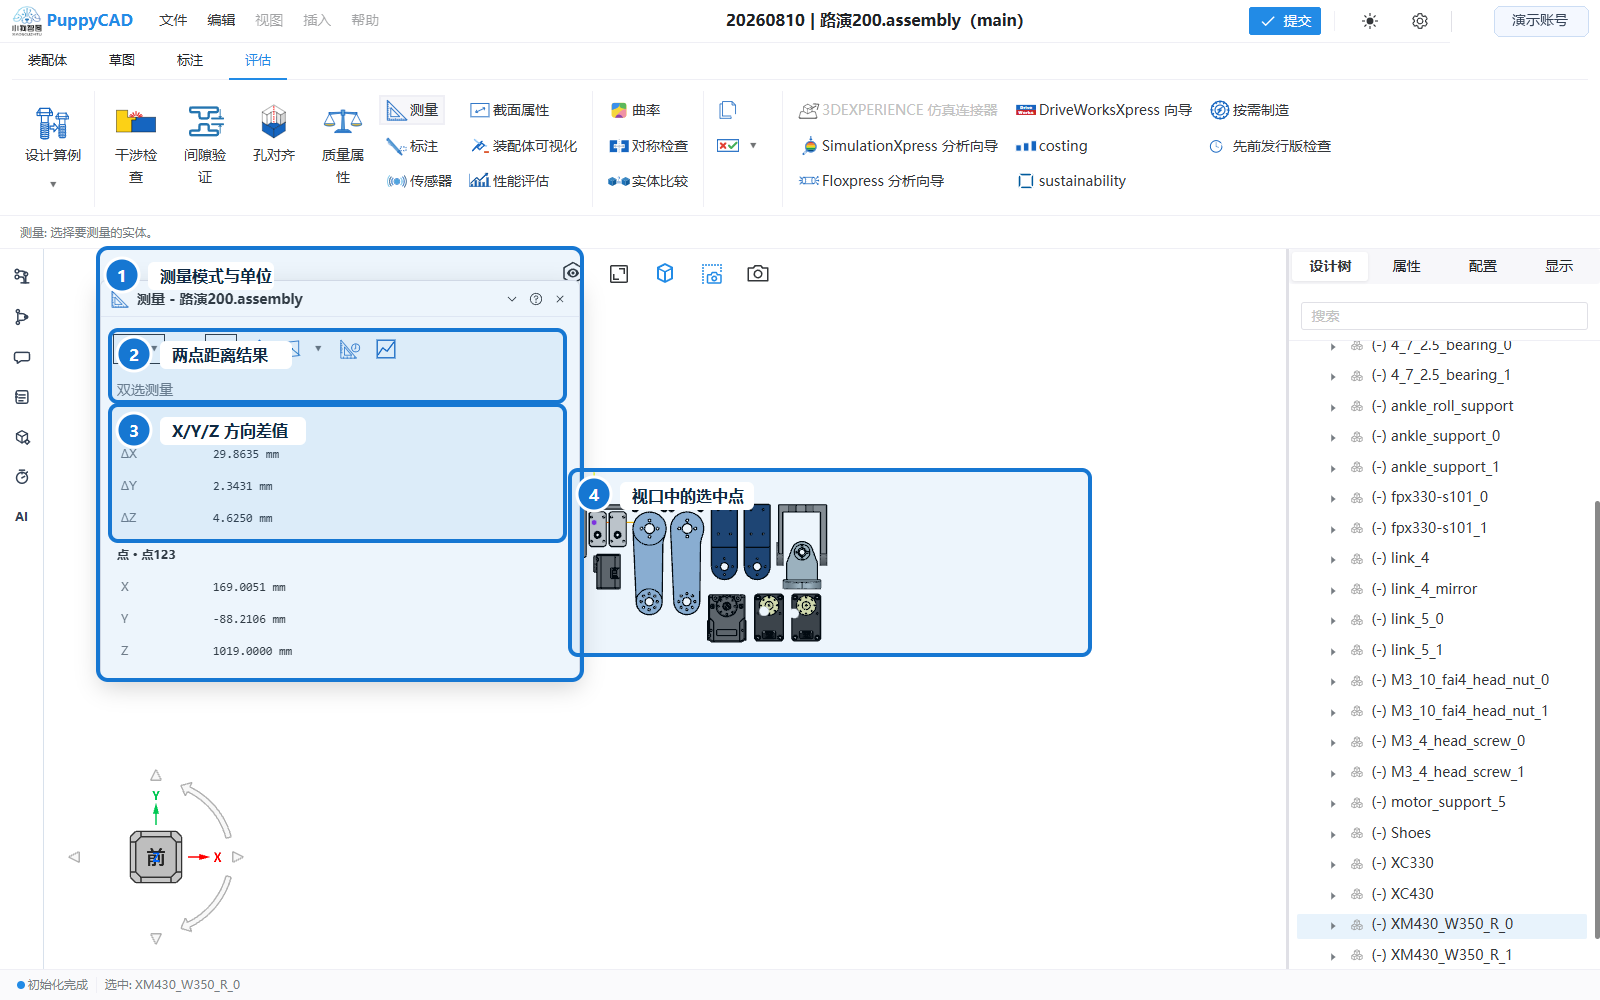Open 性能评估 performance evaluation
1600x1000 pixels.
(x=510, y=181)
